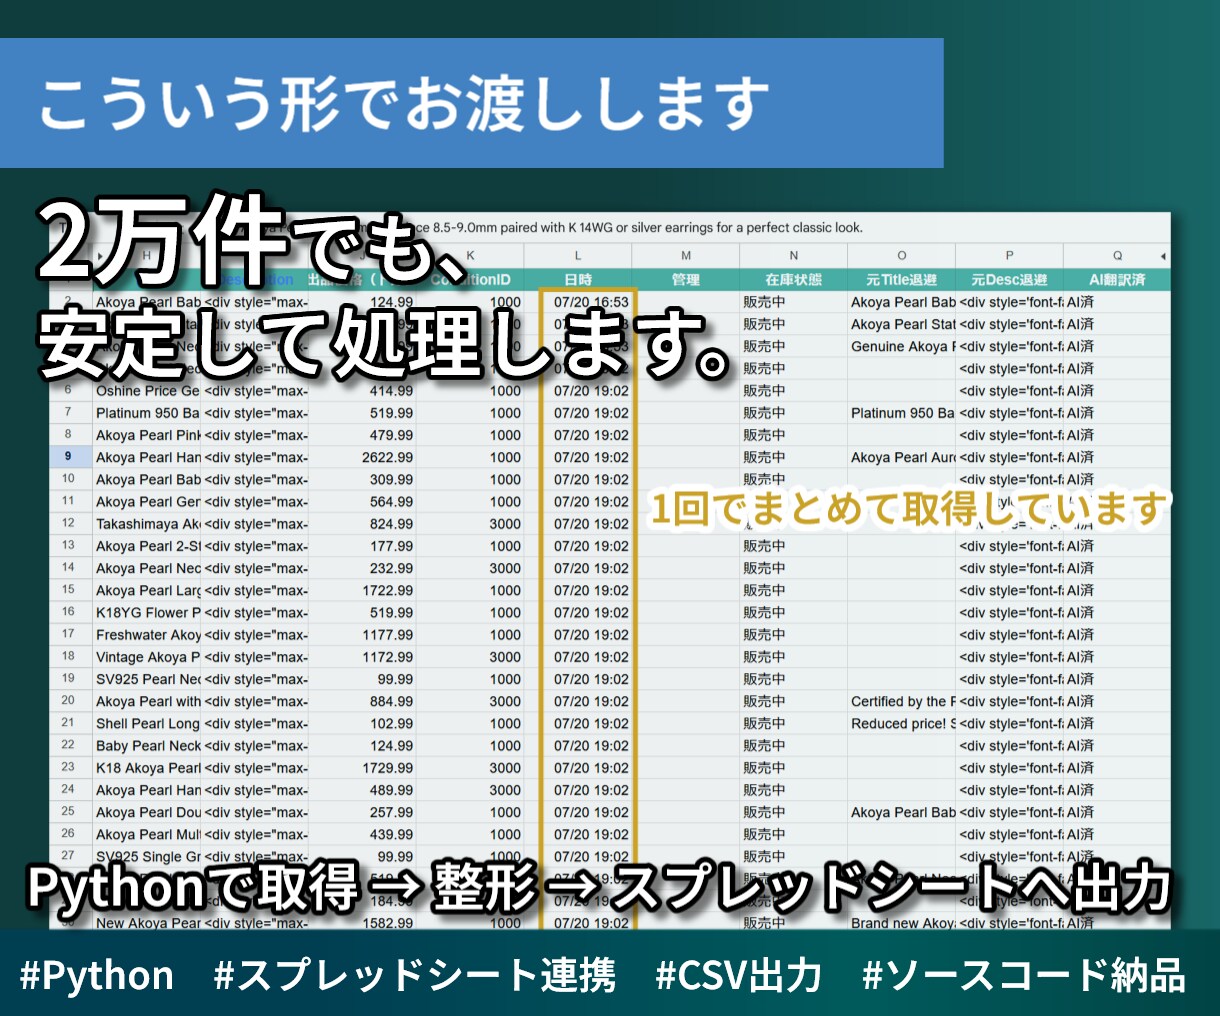Viewport: 1220px width, 1016px height.
Task: Select highlighted row number 9
Action: [68, 456]
